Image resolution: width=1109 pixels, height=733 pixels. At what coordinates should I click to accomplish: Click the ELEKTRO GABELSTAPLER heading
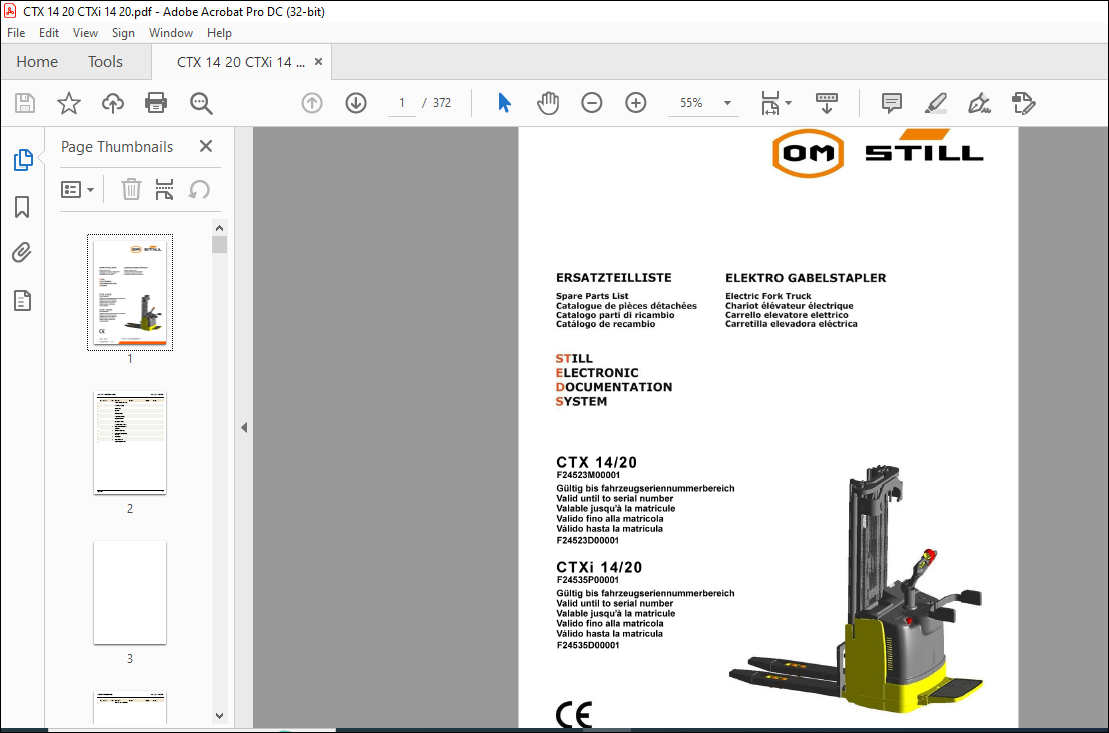click(x=806, y=278)
